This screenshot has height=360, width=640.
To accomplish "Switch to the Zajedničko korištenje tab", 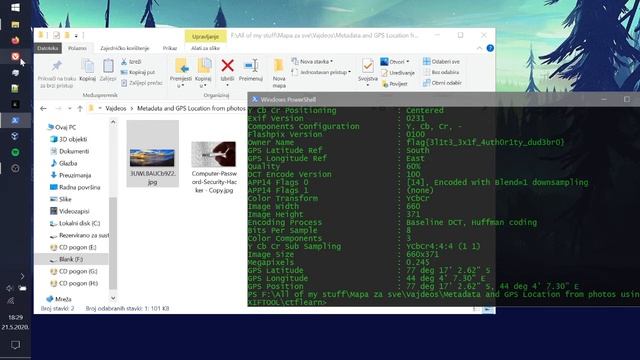I will 124,48.
